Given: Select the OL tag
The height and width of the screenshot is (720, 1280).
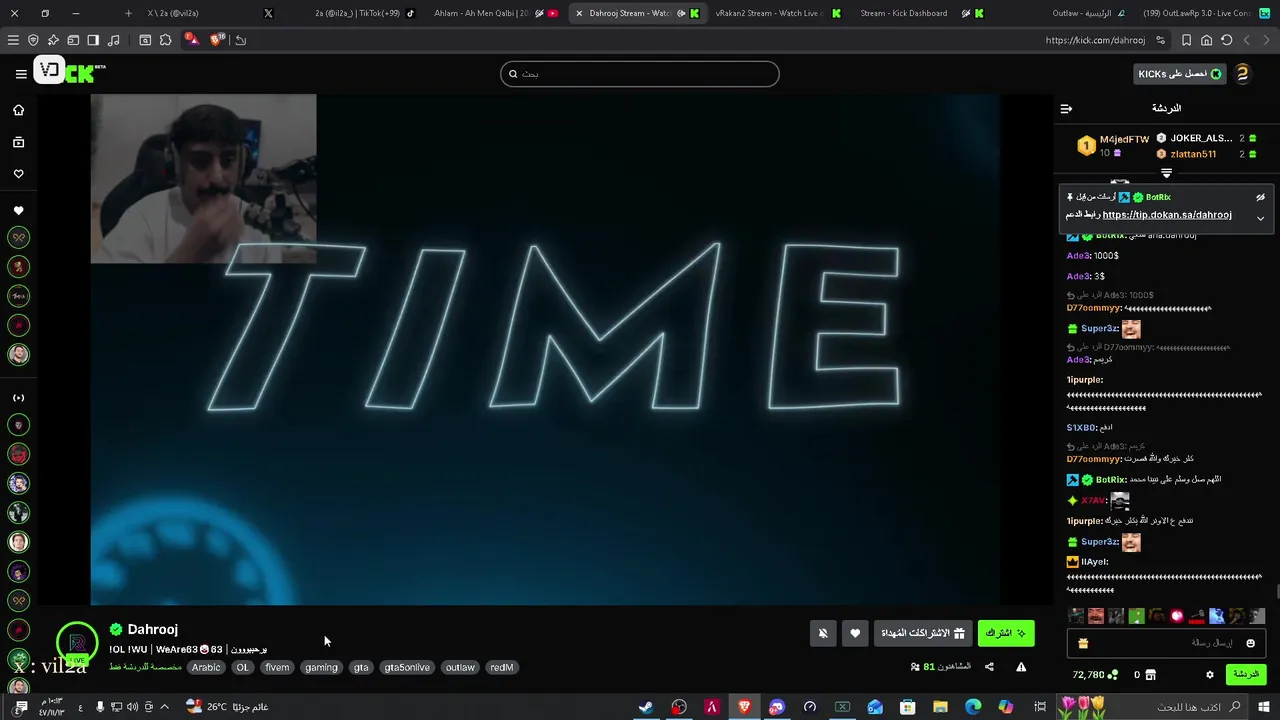Looking at the screenshot, I should point(242,667).
